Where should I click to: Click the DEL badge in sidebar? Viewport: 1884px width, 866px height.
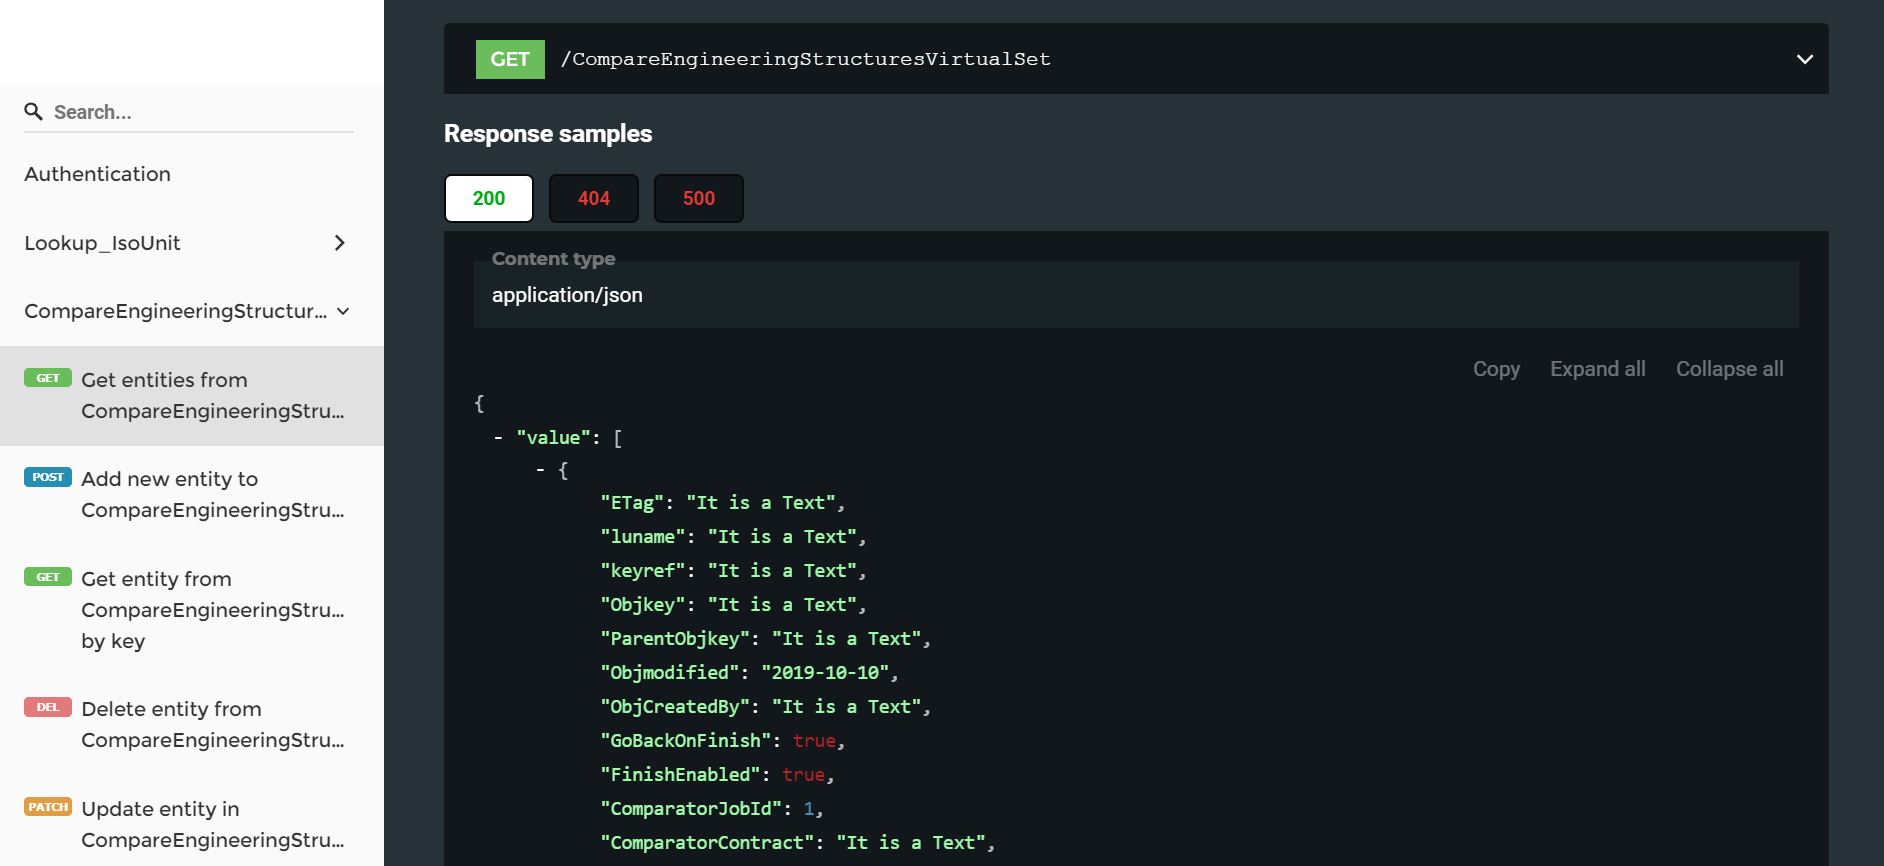48,707
